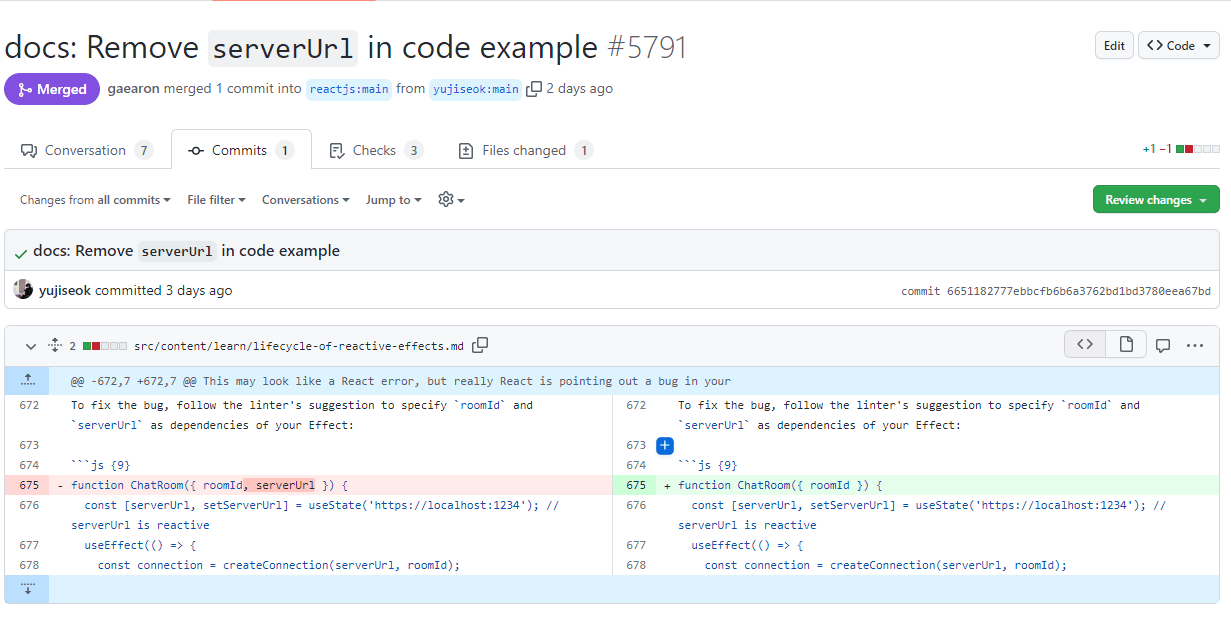Click commit hash 6651182777ebbcfb6b6a text
Image resolution: width=1231 pixels, height=621 pixels.
(1079, 291)
